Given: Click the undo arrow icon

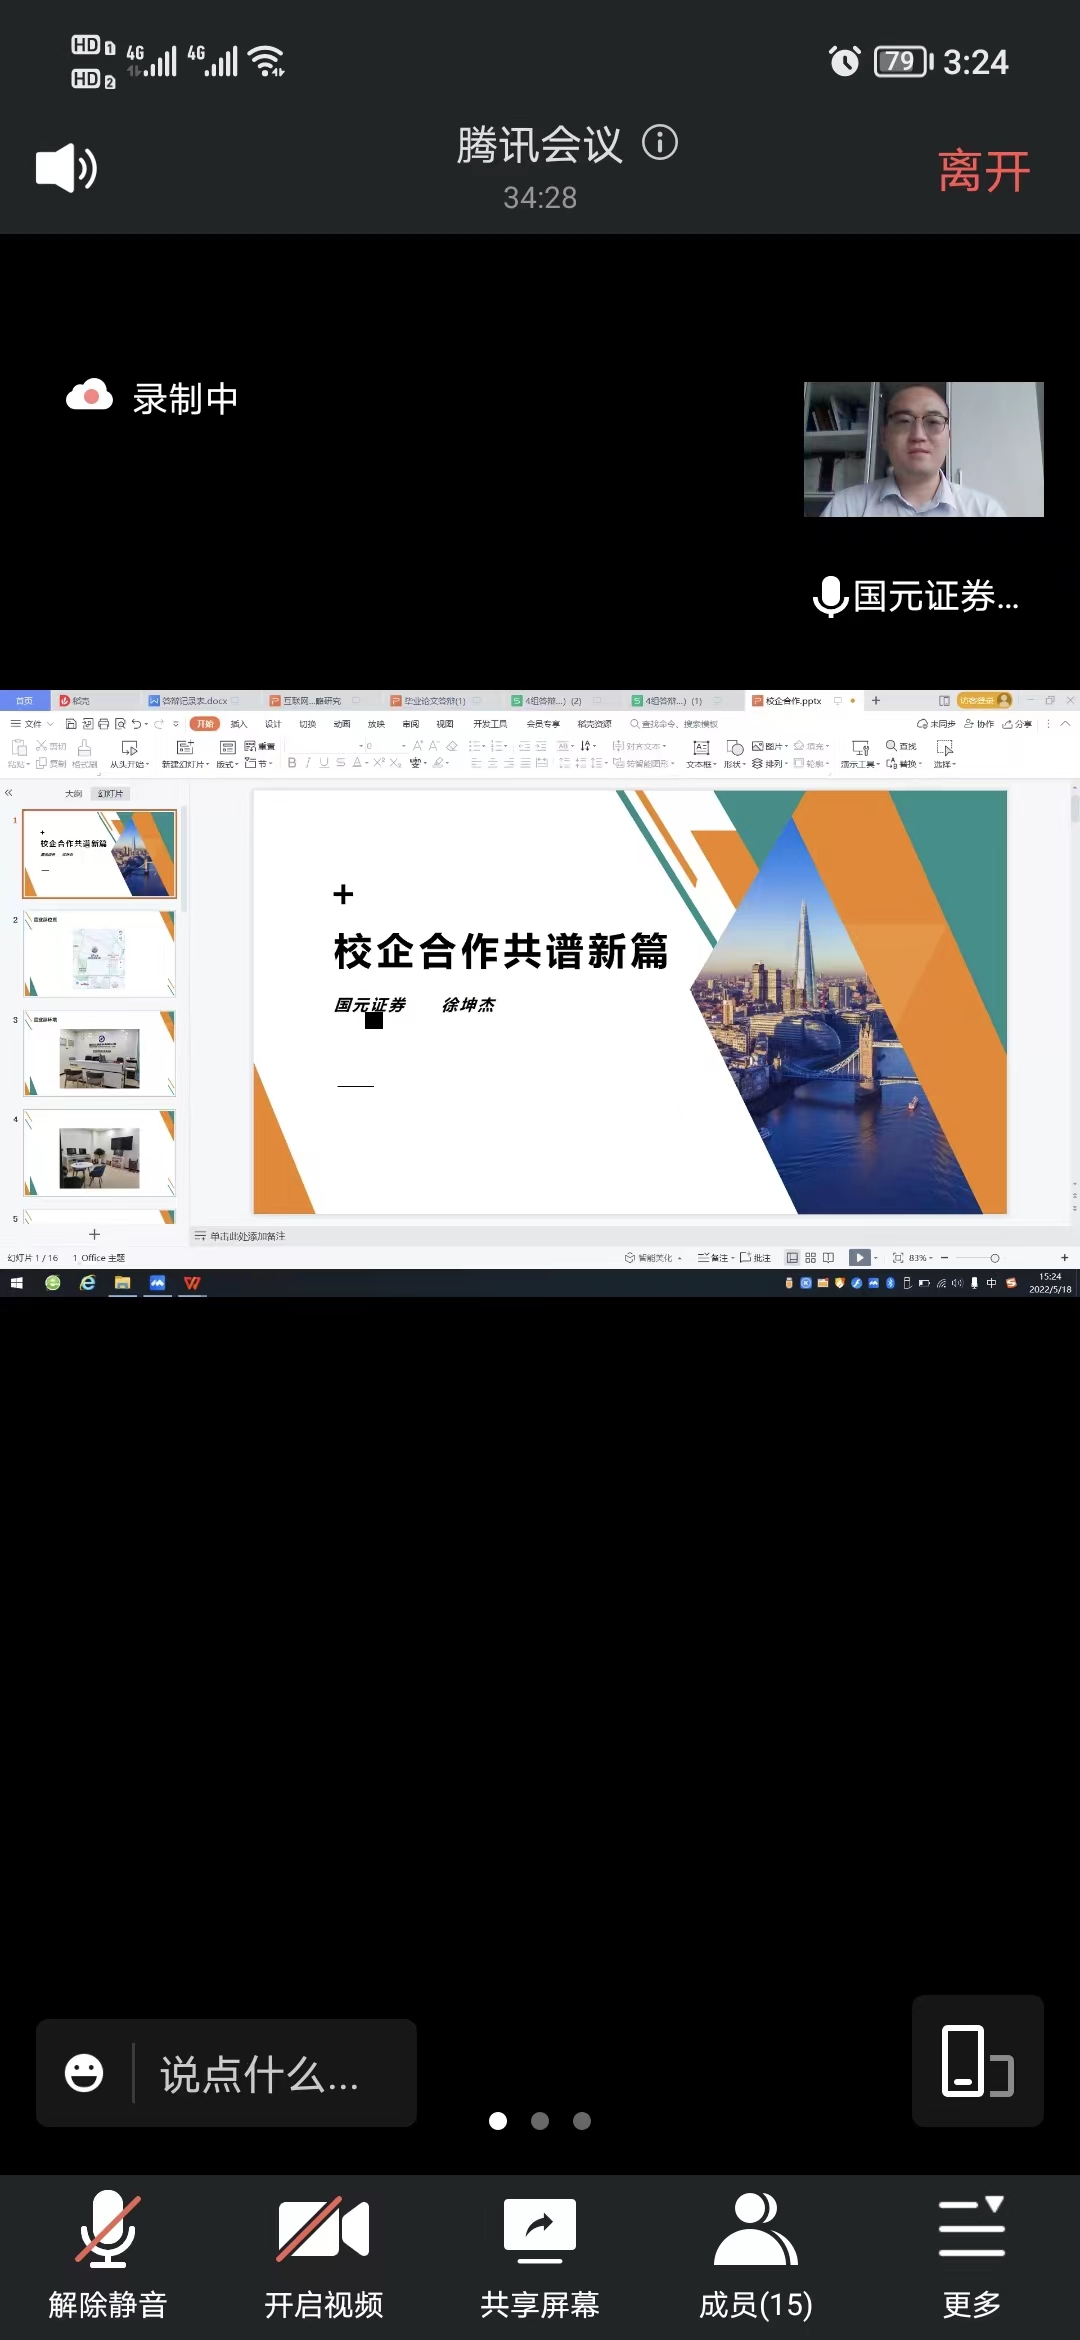Looking at the screenshot, I should tap(137, 723).
